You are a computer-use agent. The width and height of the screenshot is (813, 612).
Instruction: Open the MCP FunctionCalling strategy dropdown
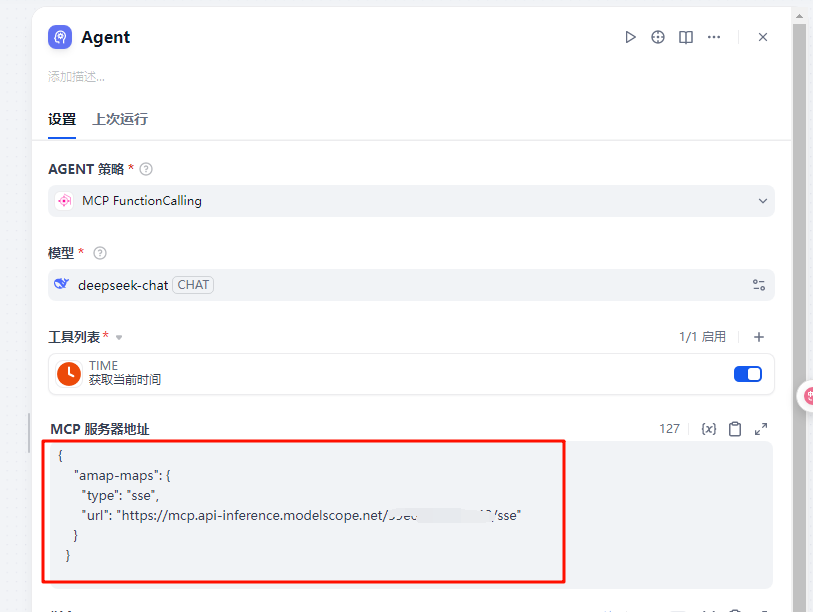pyautogui.click(x=411, y=201)
